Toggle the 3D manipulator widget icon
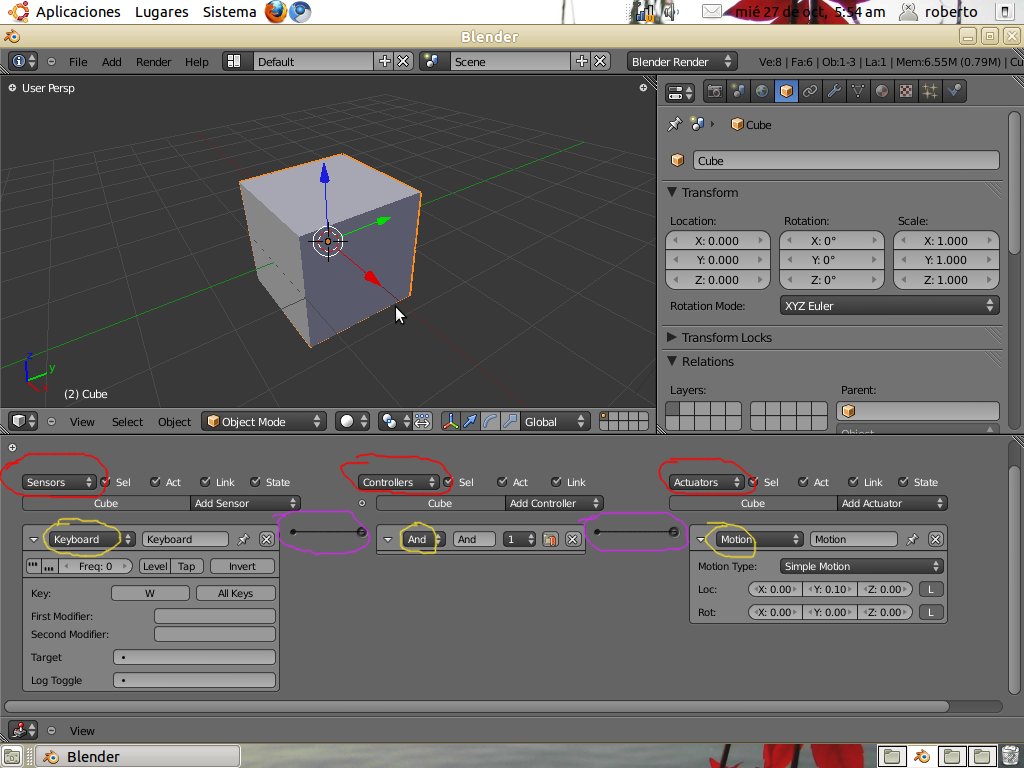 (451, 421)
